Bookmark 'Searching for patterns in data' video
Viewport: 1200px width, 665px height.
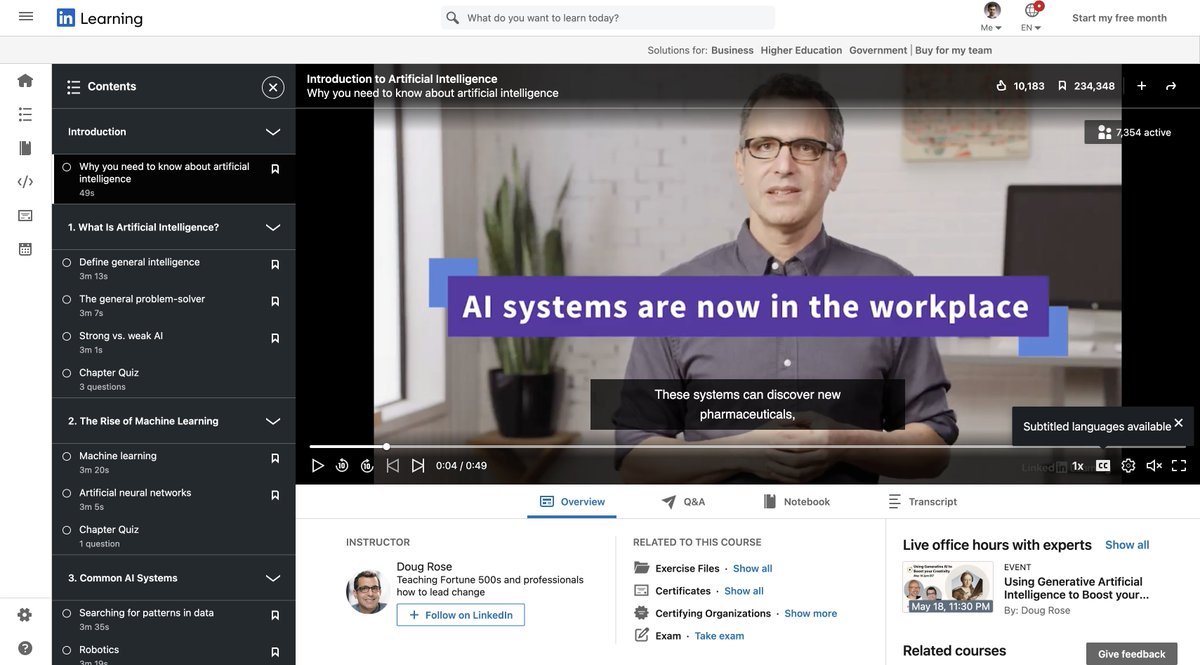[275, 615]
